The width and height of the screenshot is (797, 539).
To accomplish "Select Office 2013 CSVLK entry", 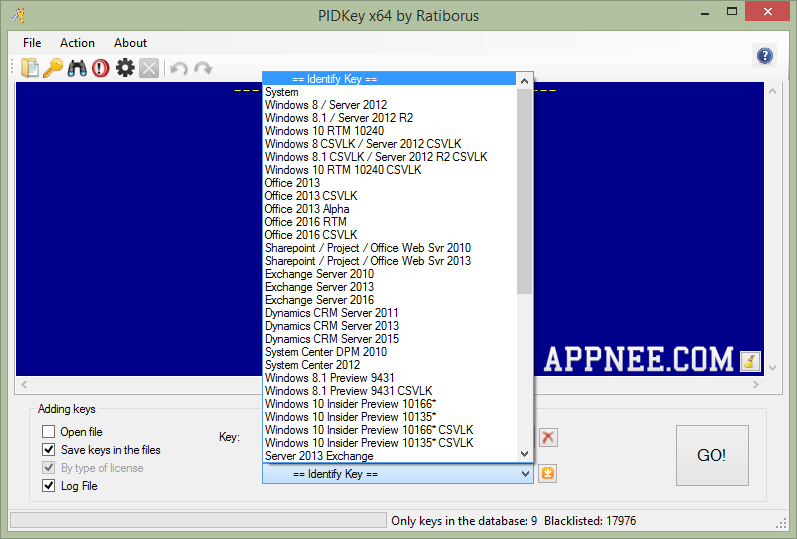I will 389,196.
